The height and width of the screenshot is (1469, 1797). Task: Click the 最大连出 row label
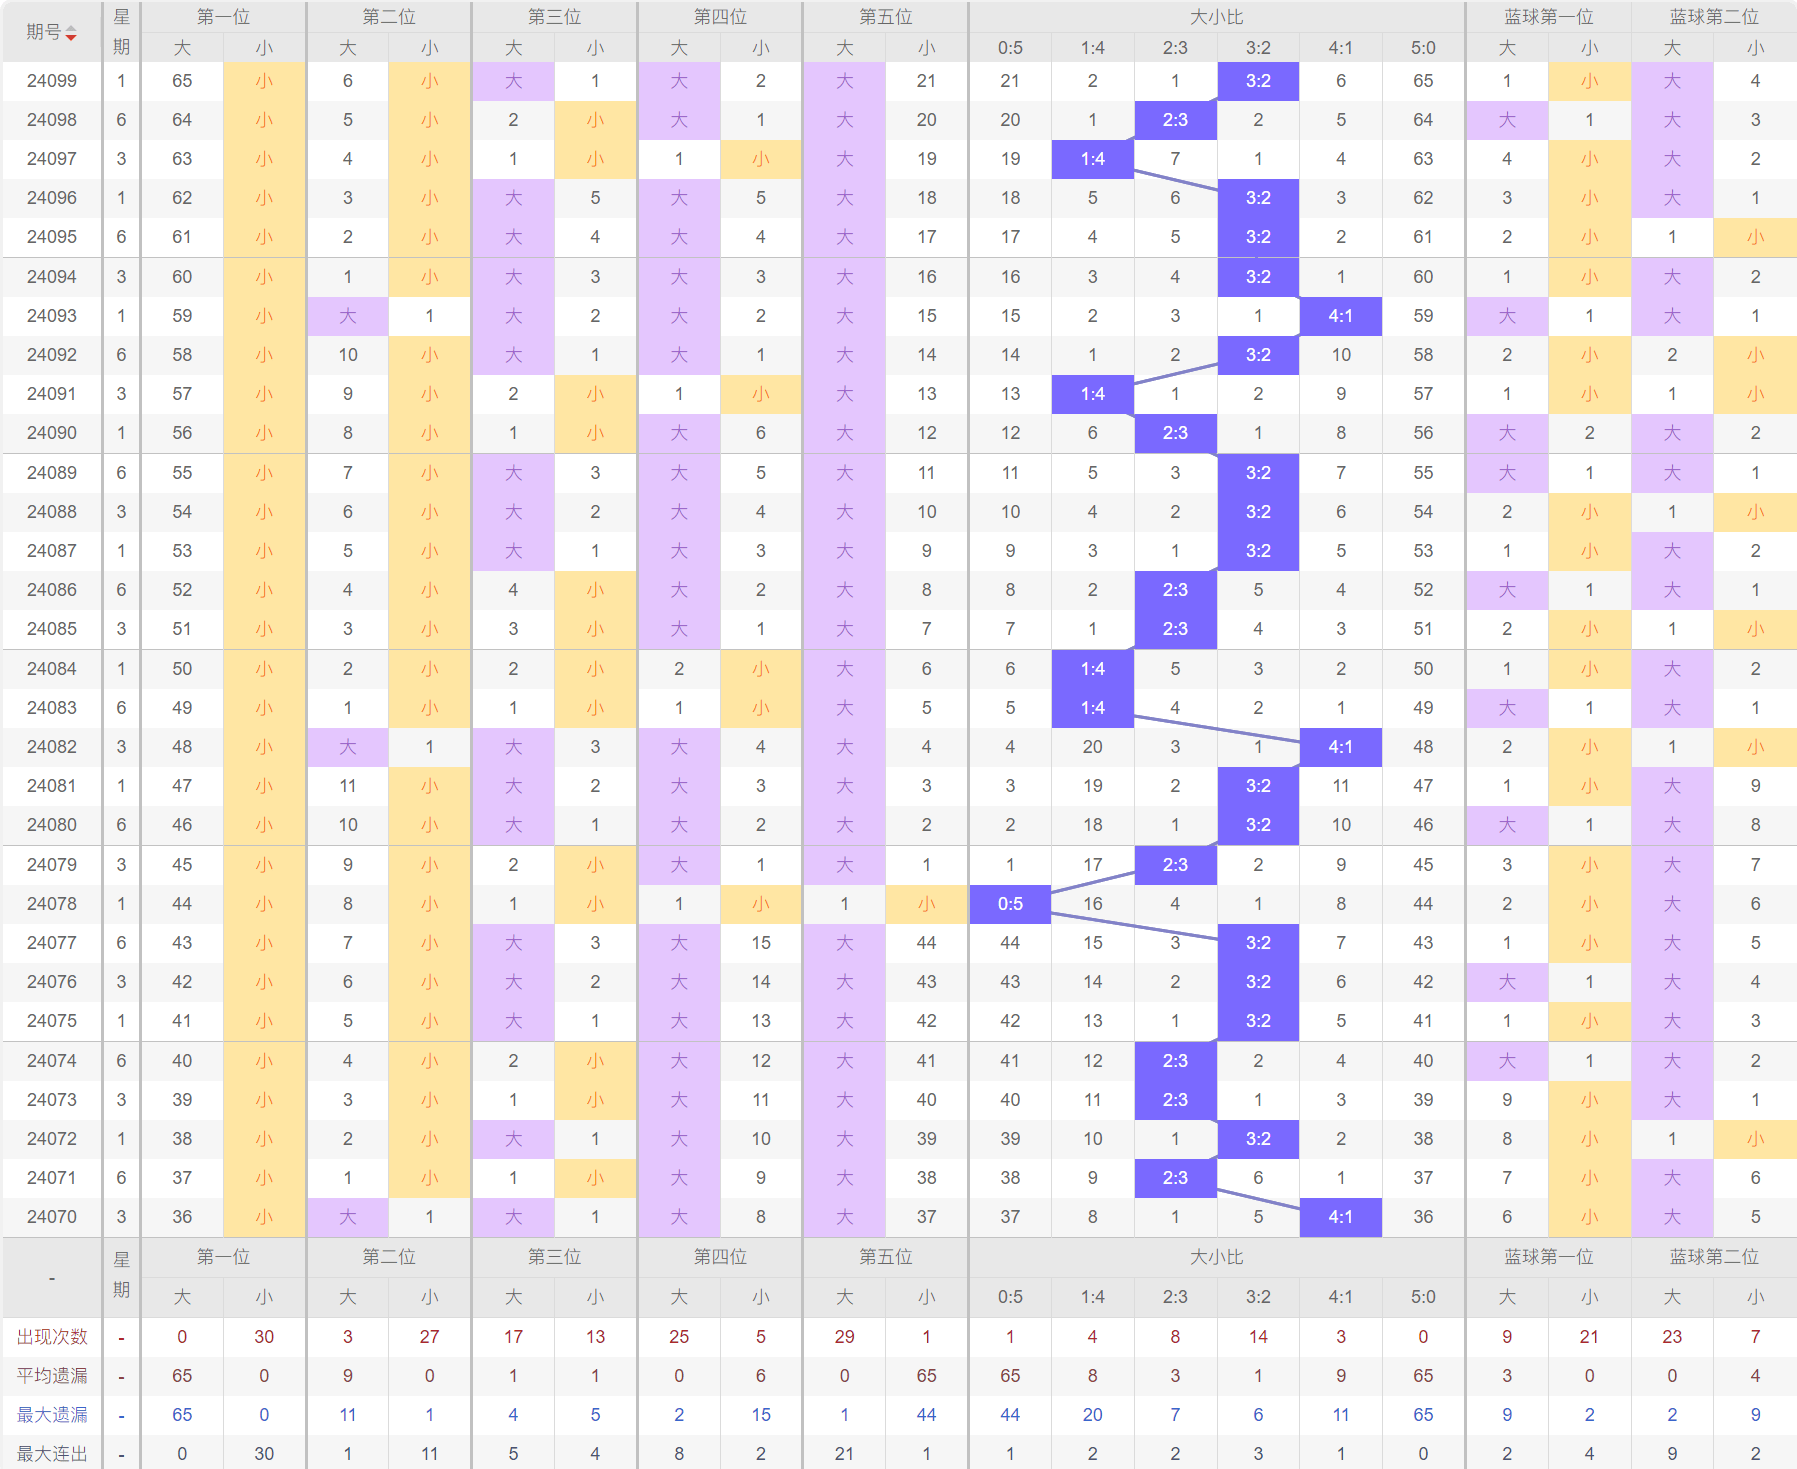coord(52,1454)
